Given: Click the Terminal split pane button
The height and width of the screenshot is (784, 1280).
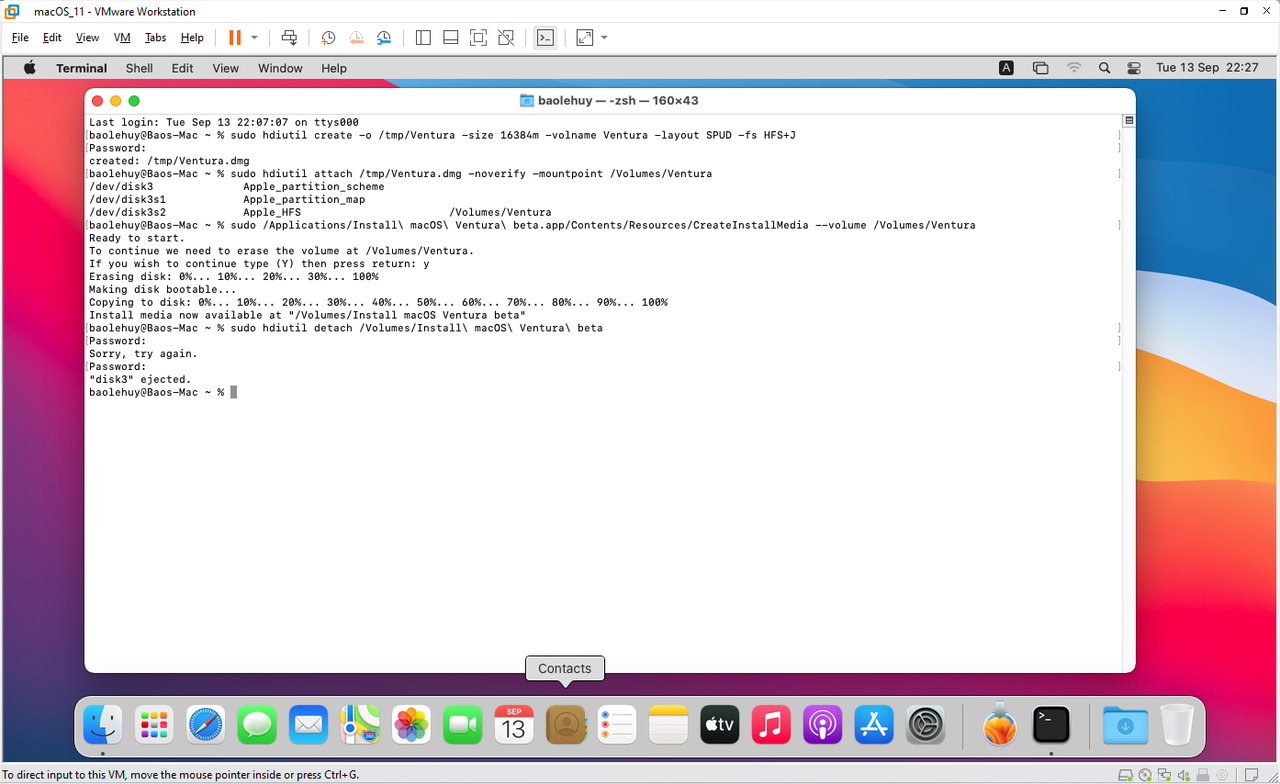Looking at the screenshot, I should click(x=1128, y=120).
